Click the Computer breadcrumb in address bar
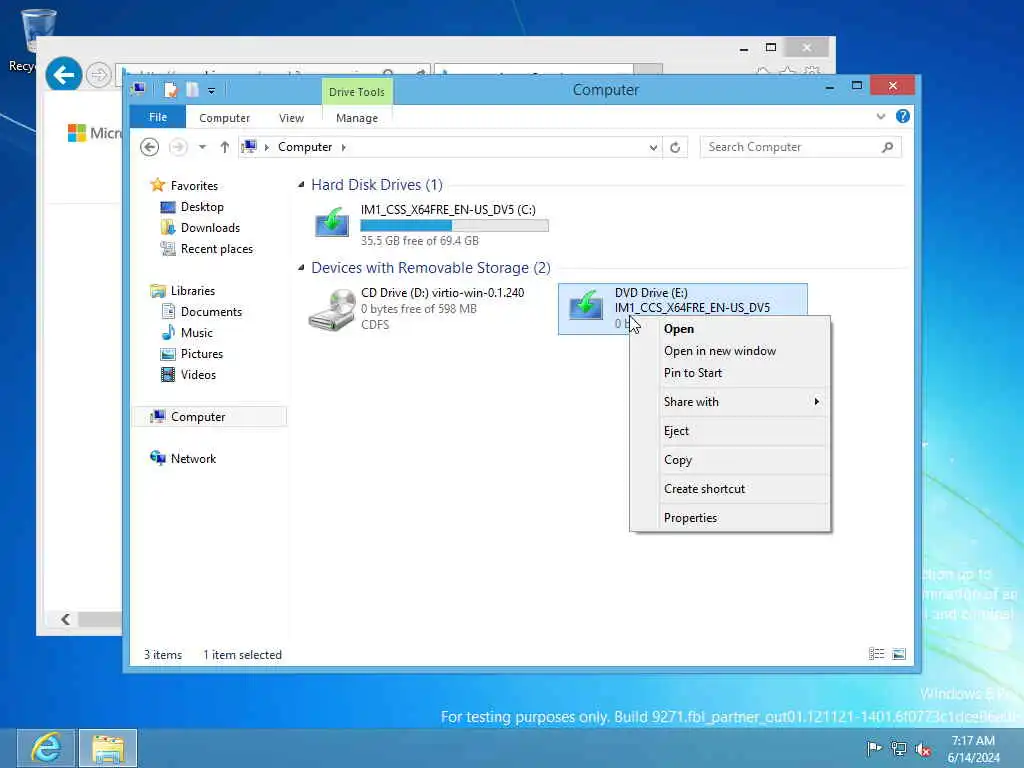1024x768 pixels. pyautogui.click(x=305, y=147)
